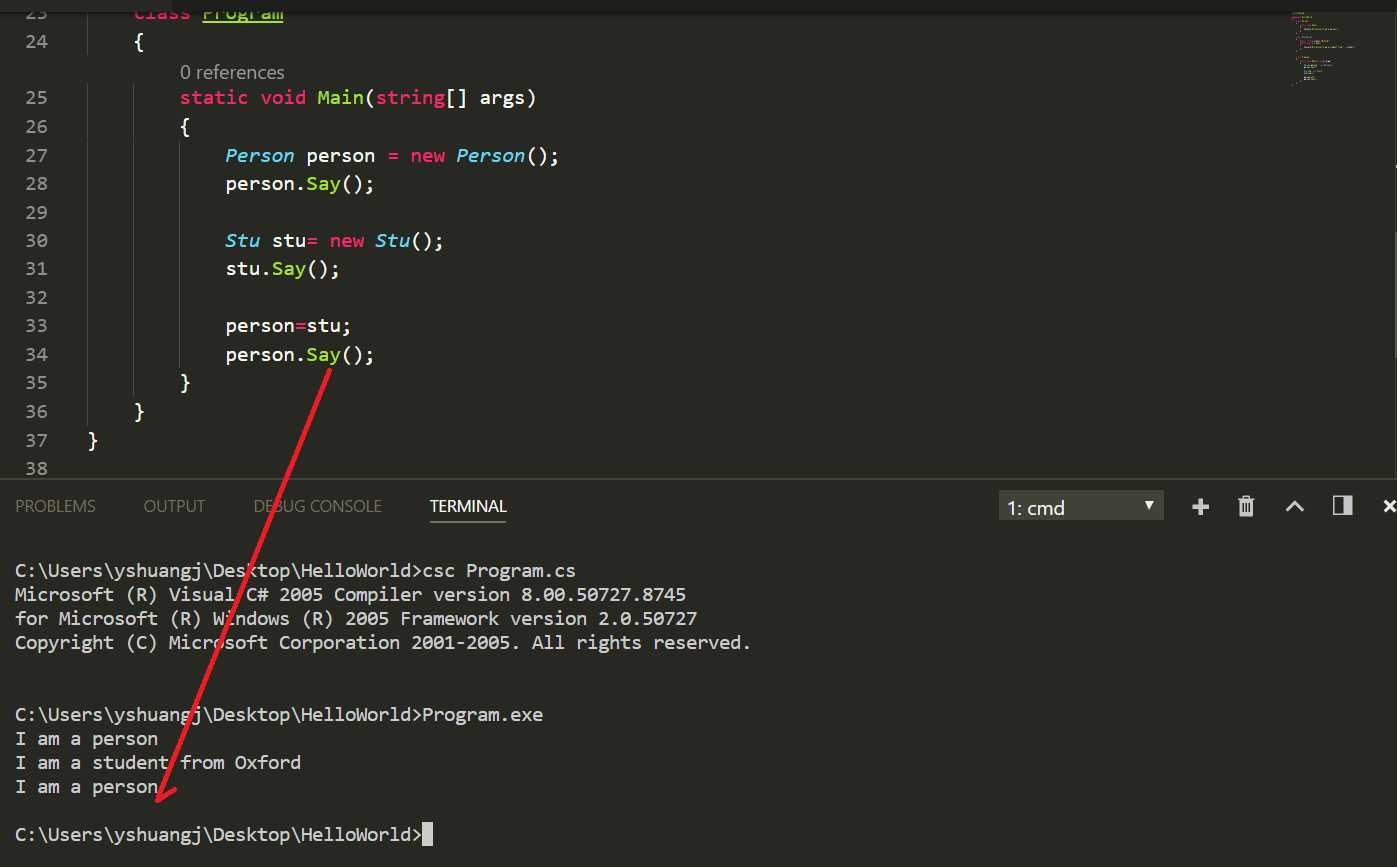Move terminal panel to the right side

[x=1343, y=506]
